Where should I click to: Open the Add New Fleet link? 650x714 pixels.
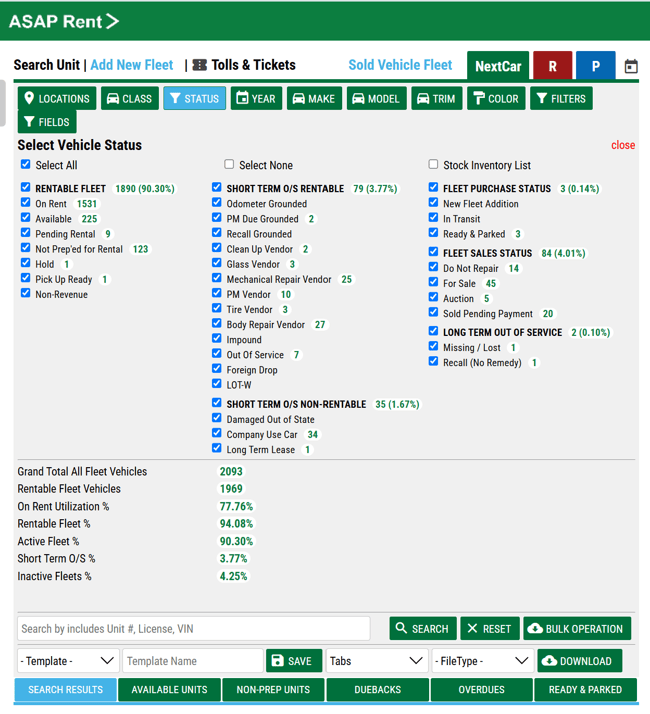[x=132, y=65]
